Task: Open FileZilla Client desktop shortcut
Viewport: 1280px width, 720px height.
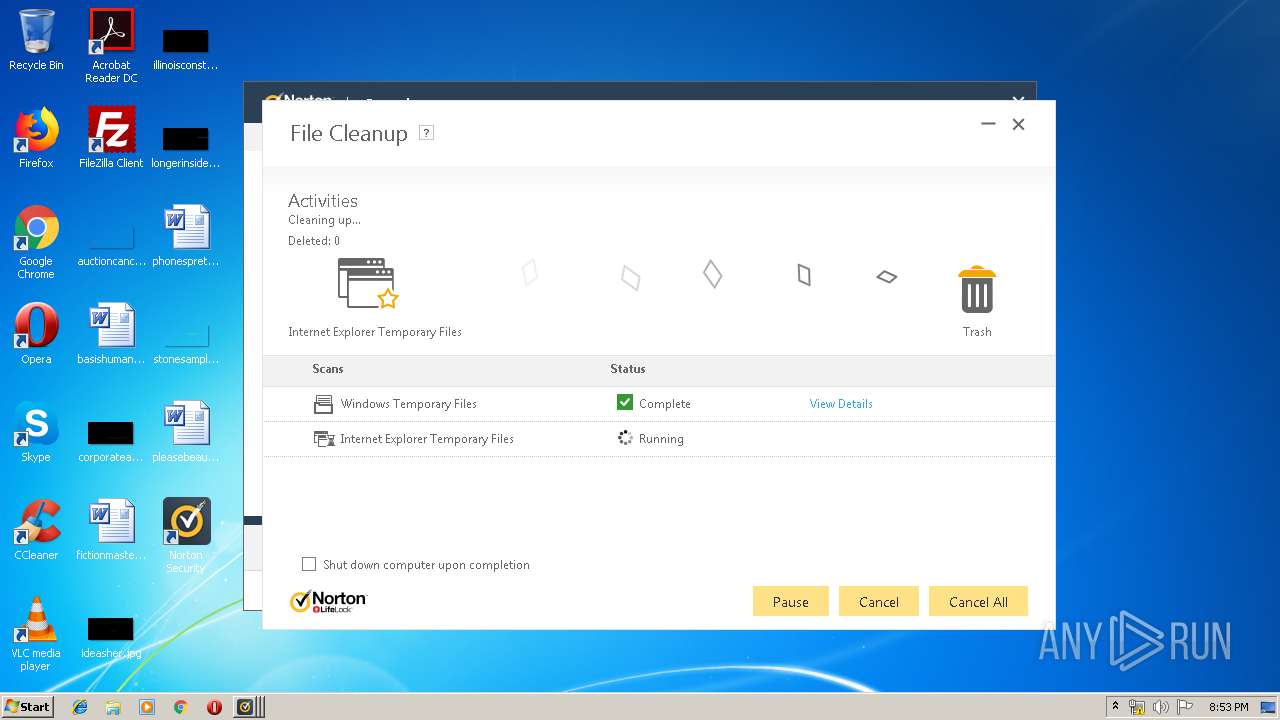Action: (x=111, y=138)
